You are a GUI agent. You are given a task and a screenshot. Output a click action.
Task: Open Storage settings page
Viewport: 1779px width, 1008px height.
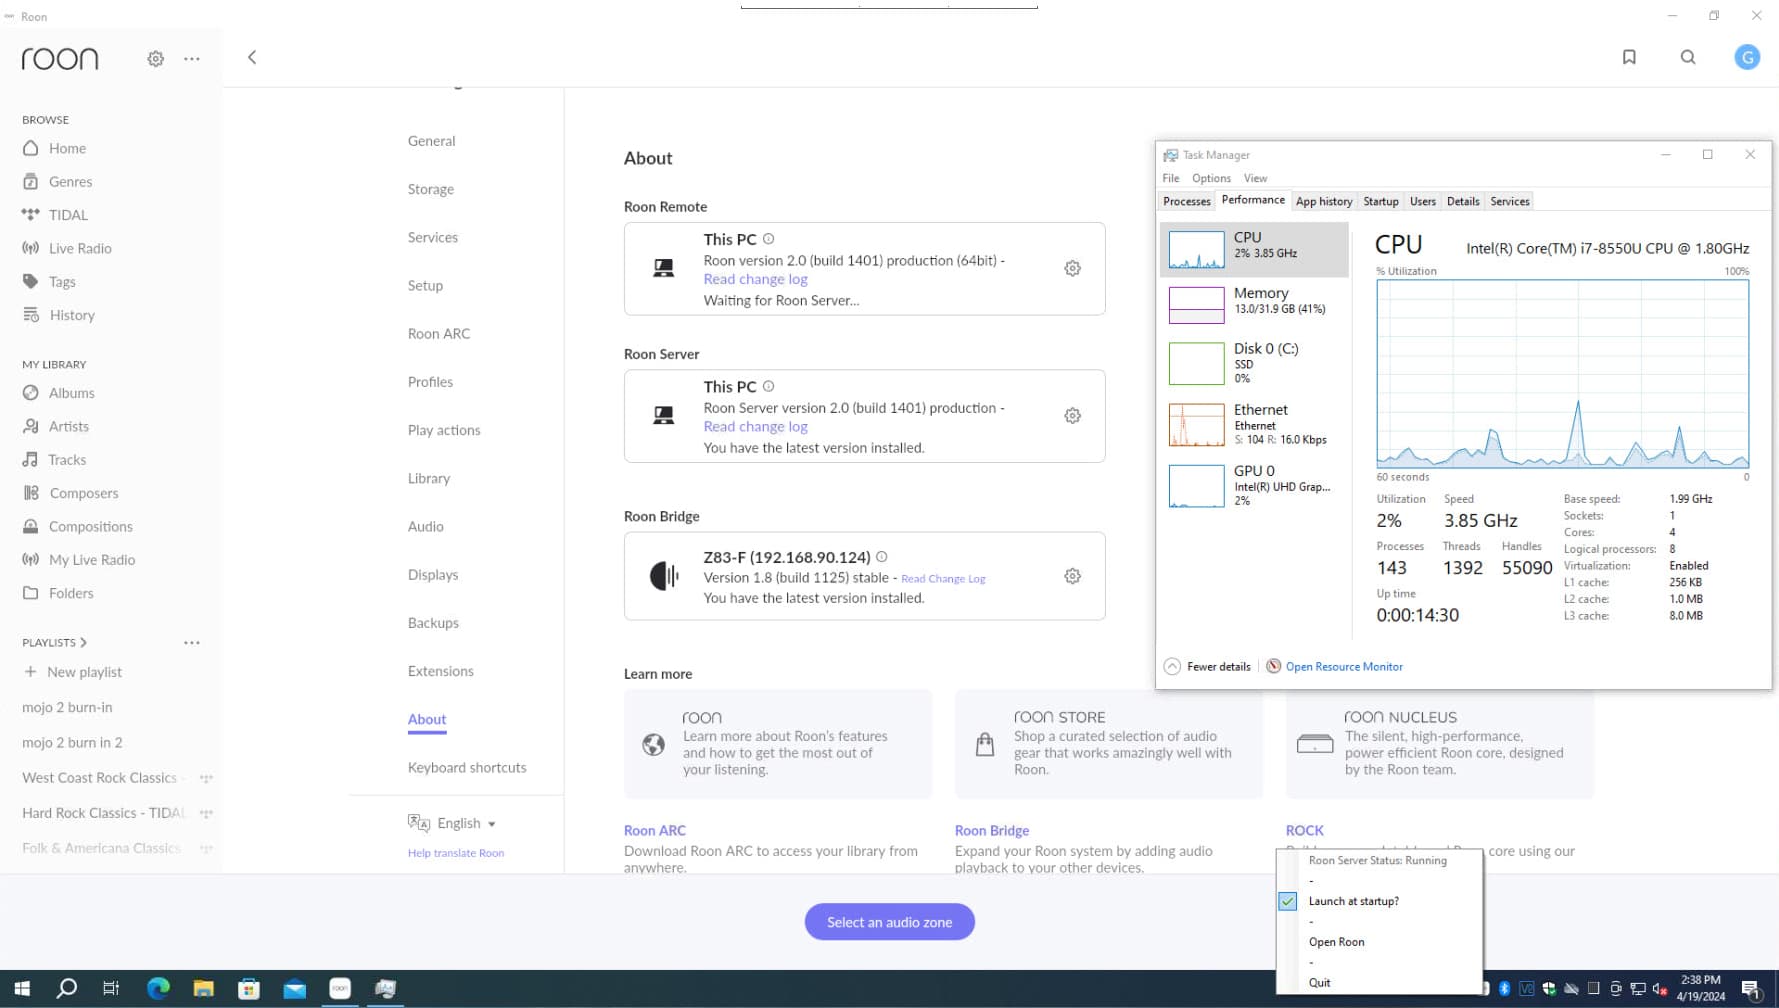(431, 189)
